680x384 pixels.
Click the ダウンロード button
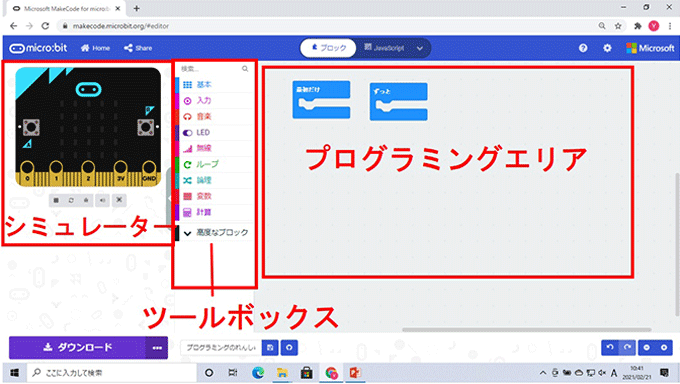(77, 347)
